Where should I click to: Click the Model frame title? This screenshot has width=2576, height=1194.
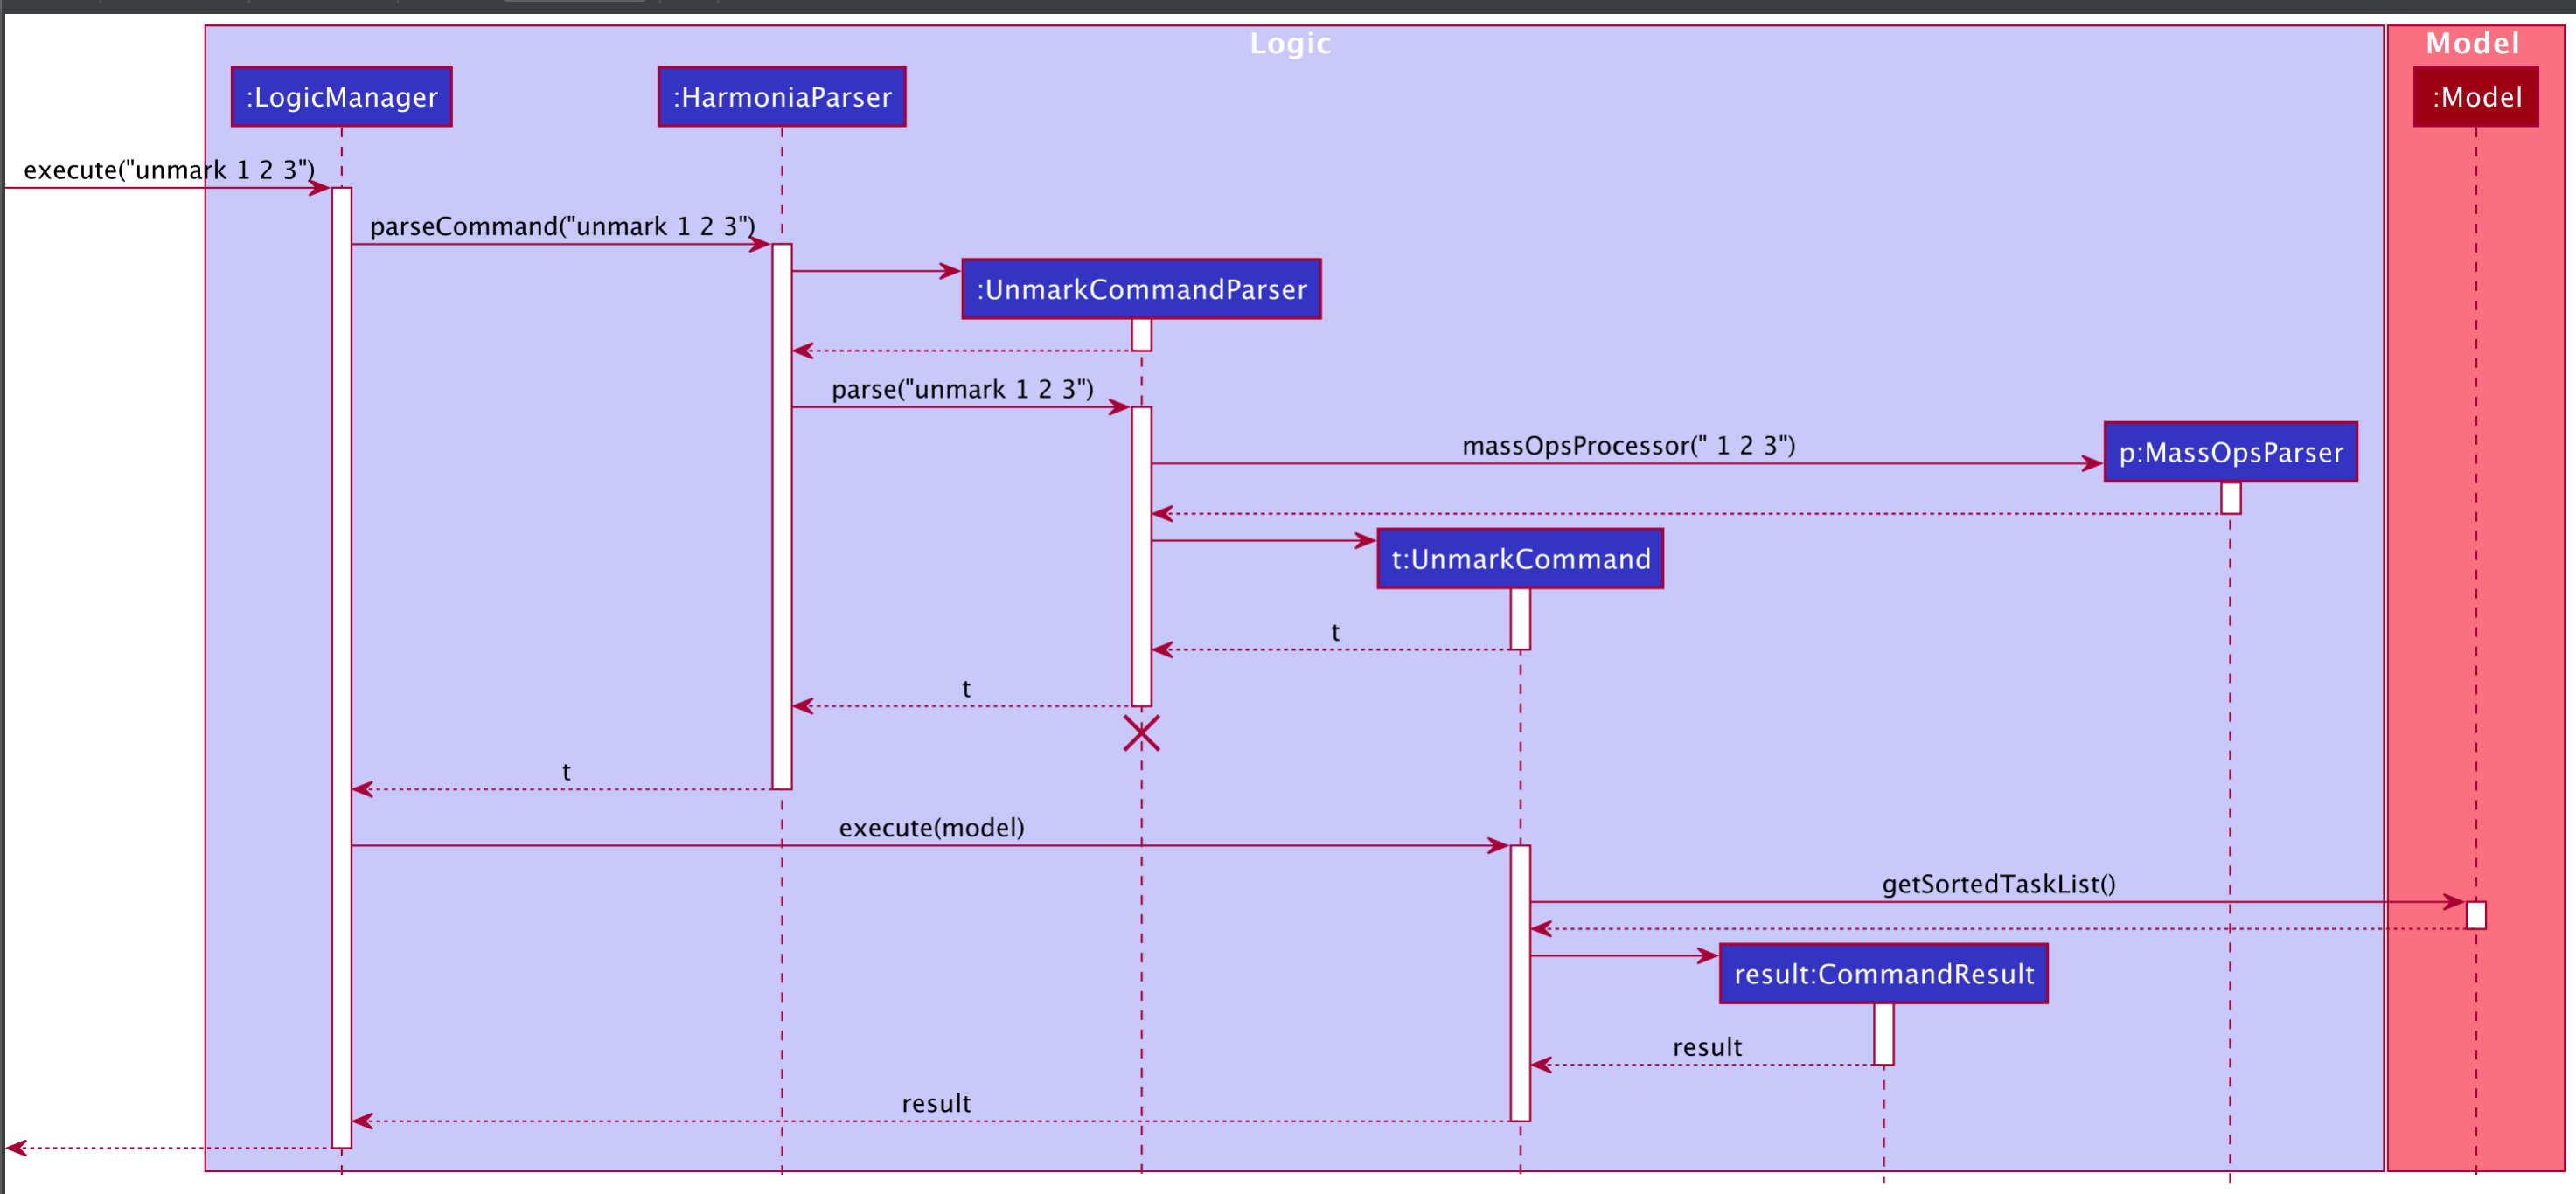(x=2472, y=44)
